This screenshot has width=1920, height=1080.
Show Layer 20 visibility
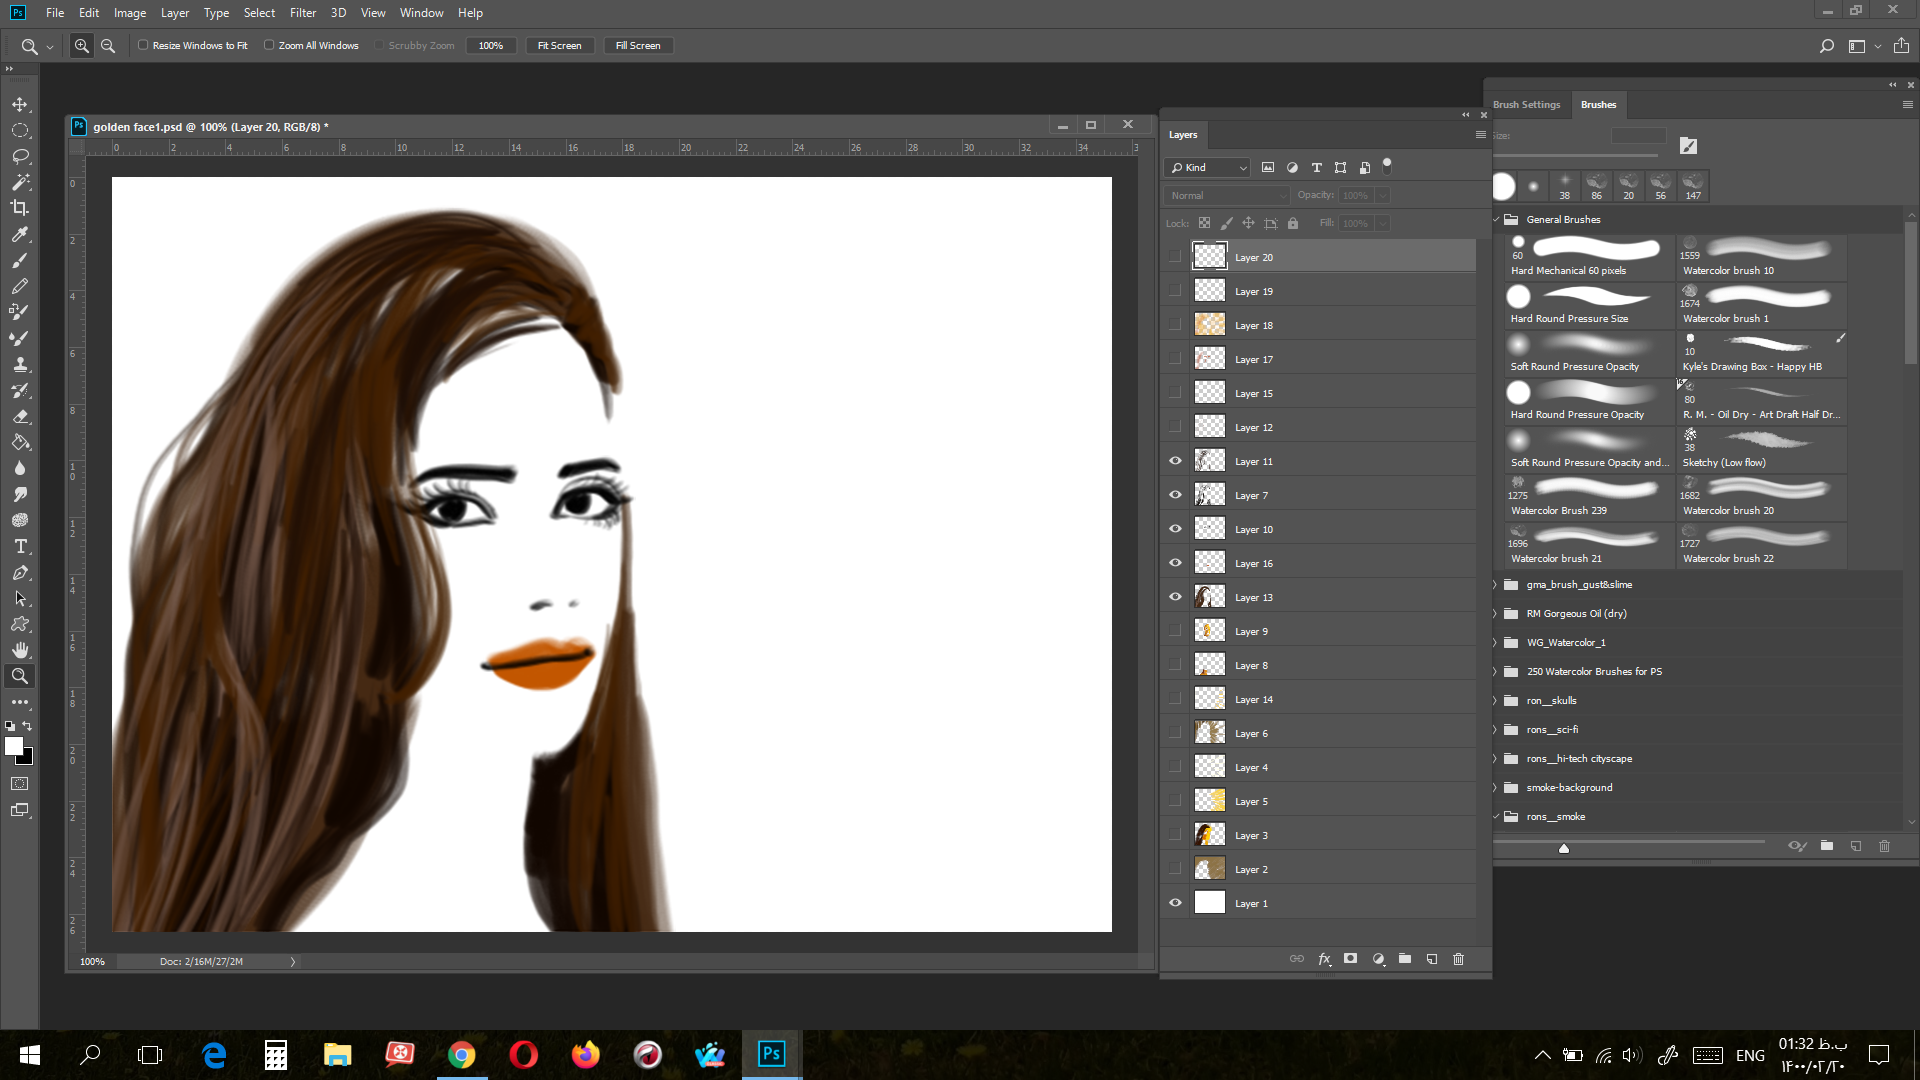tap(1175, 257)
